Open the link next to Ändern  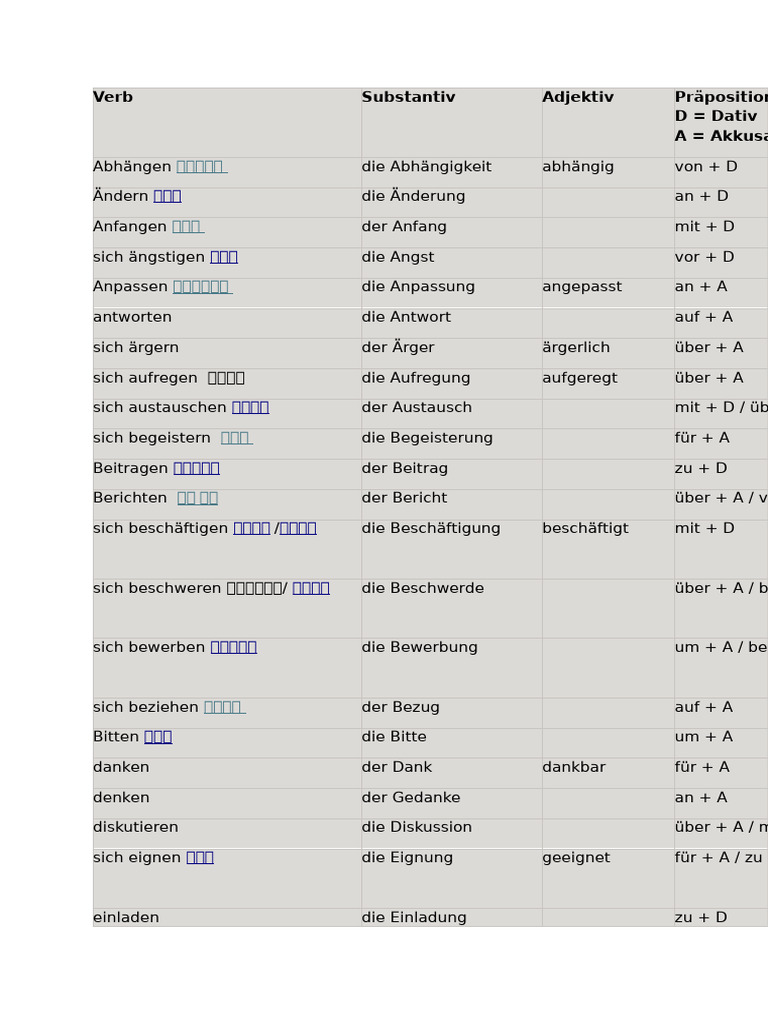(167, 196)
